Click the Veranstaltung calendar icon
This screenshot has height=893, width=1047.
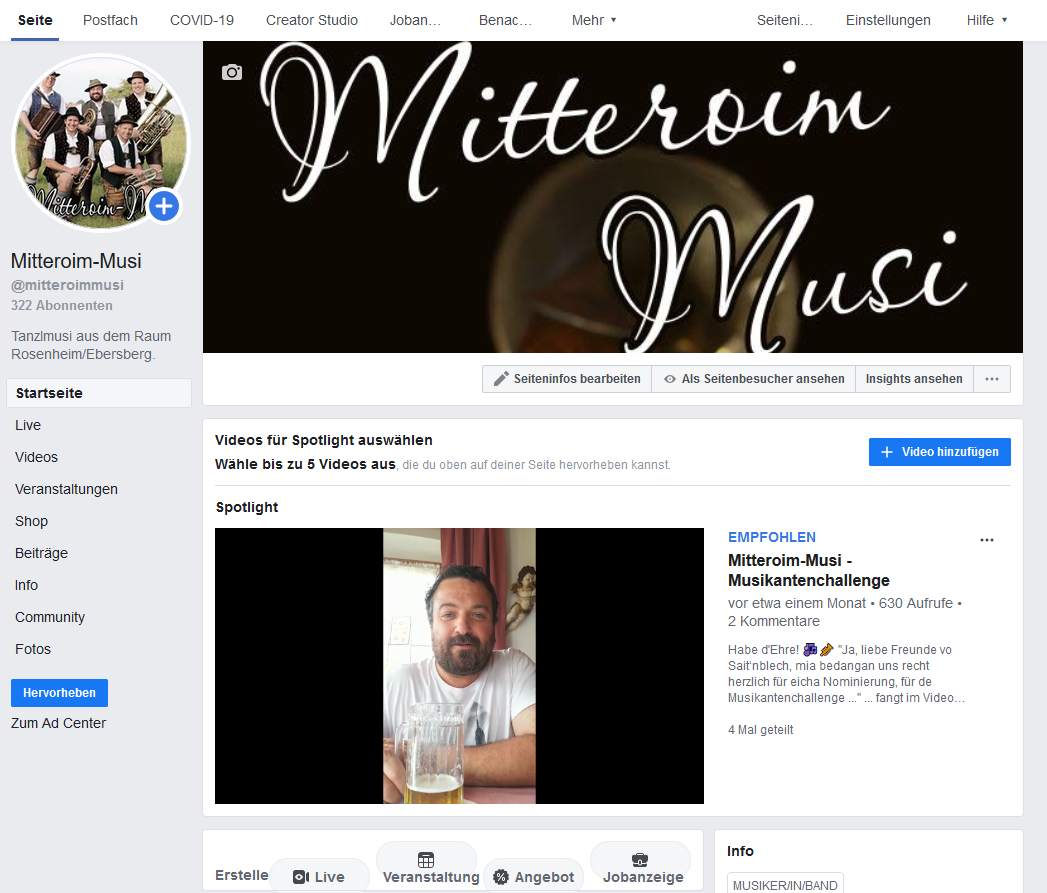[426, 860]
